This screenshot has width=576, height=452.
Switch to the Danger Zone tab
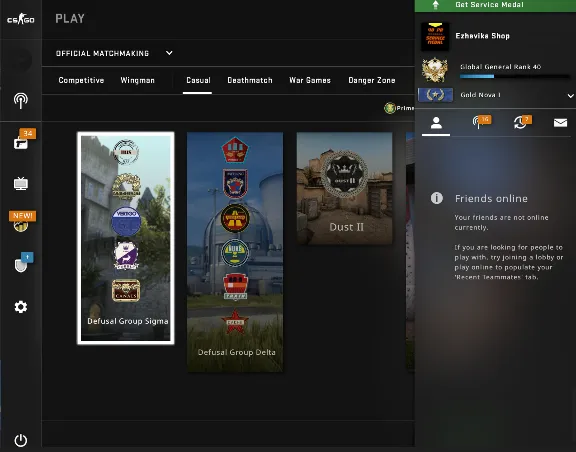click(x=372, y=80)
